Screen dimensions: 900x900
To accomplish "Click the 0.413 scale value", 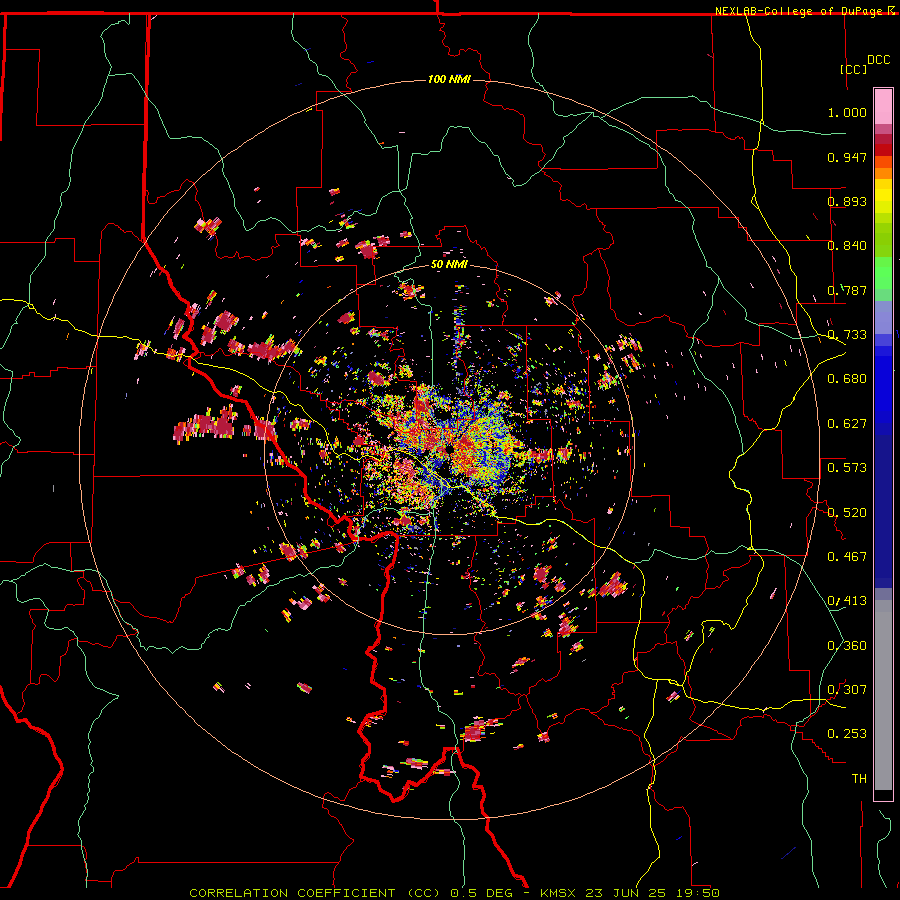I will 847,601.
